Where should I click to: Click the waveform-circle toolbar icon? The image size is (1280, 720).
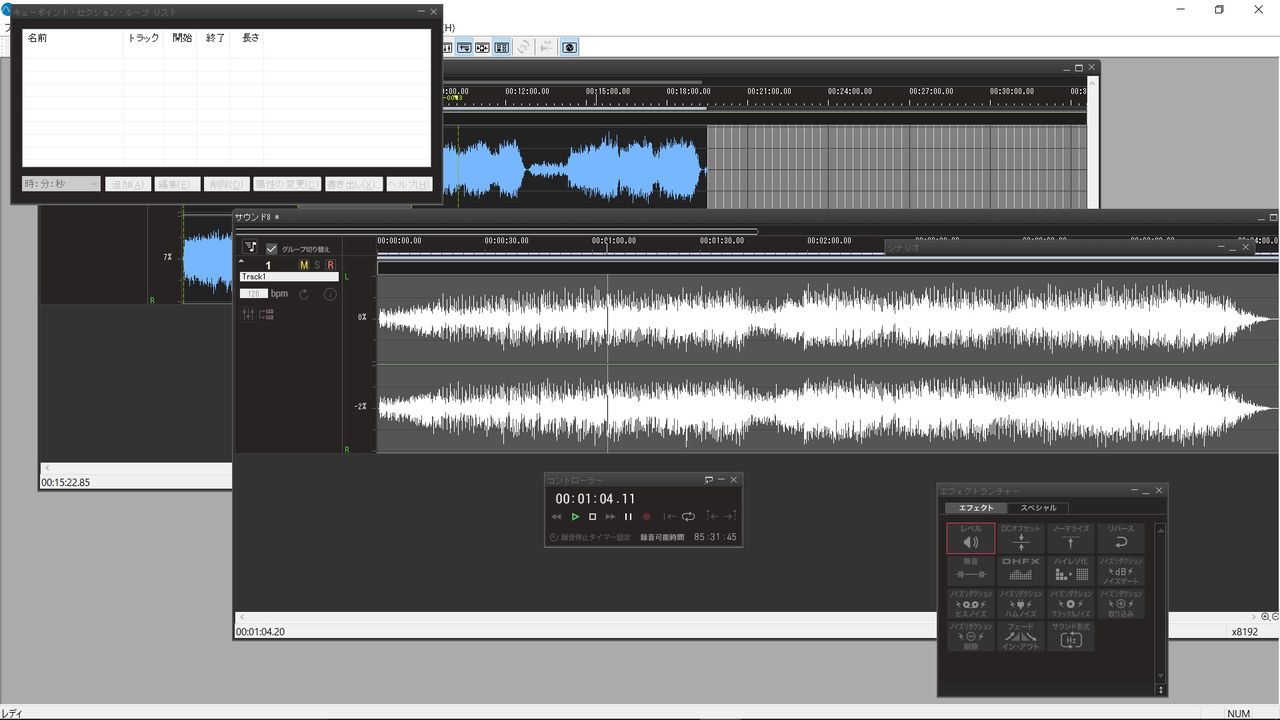click(570, 47)
